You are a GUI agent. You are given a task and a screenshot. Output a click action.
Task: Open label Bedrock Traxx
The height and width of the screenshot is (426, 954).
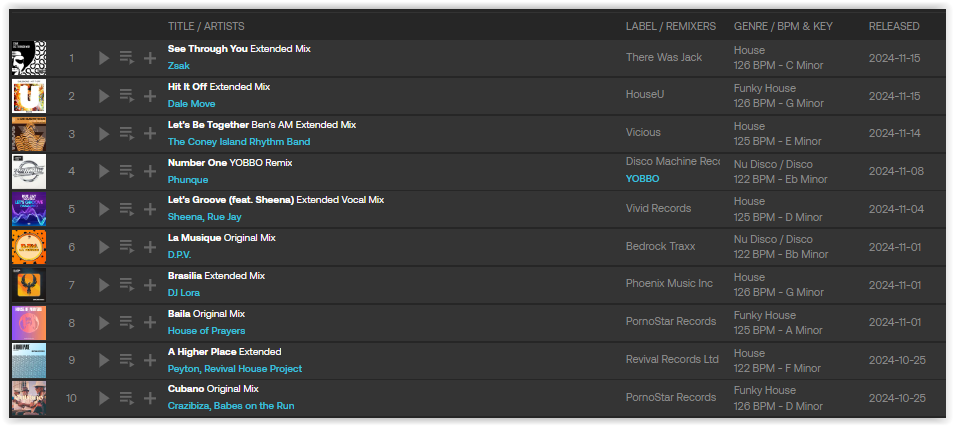tap(661, 246)
